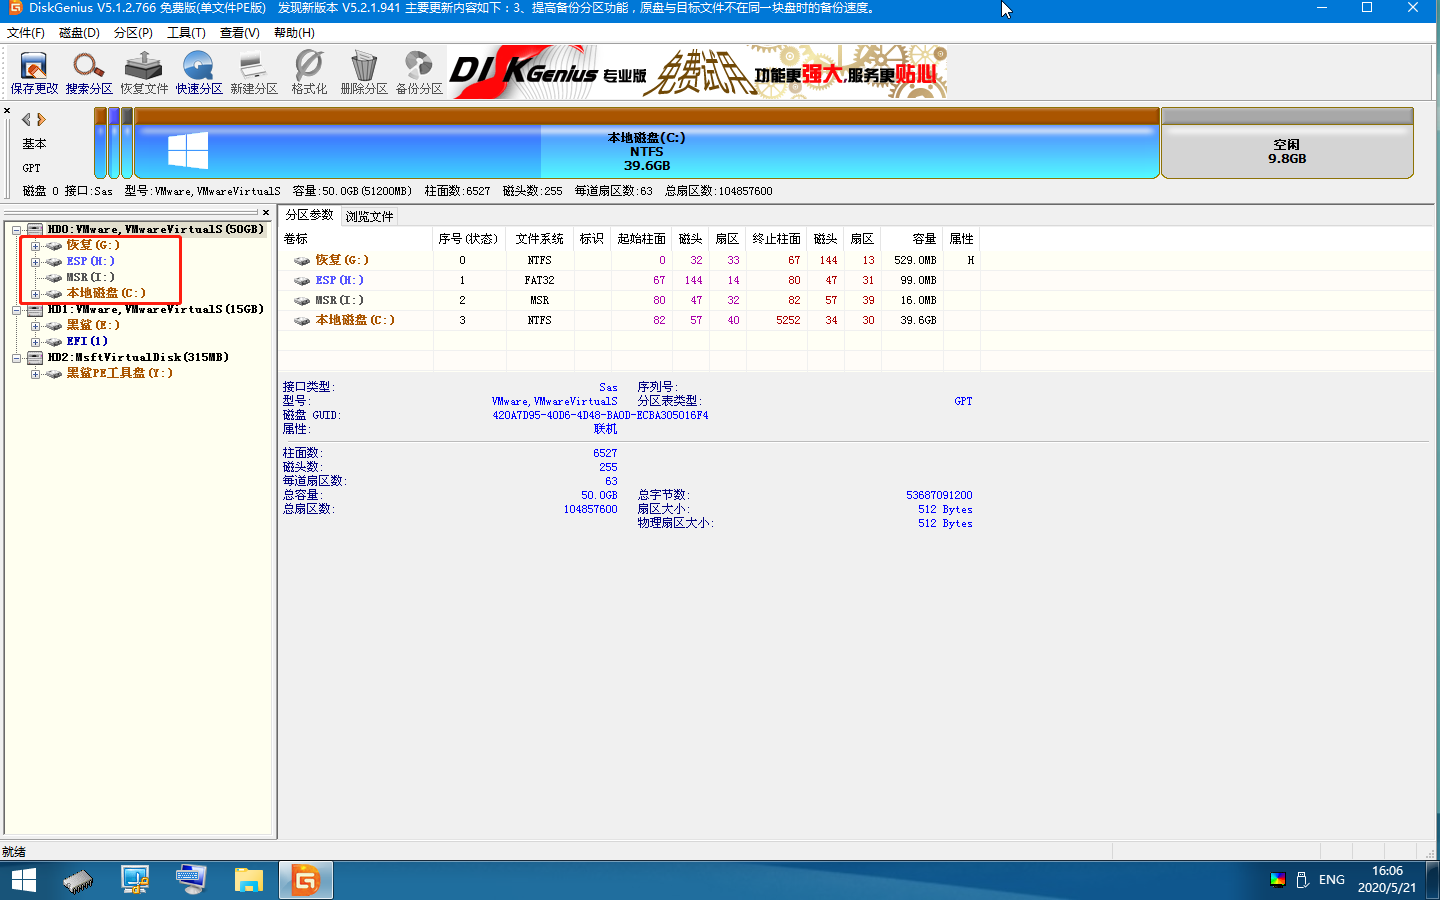Click the ENG language indicator
Screen dimensions: 1440x900
[x=1331, y=880]
